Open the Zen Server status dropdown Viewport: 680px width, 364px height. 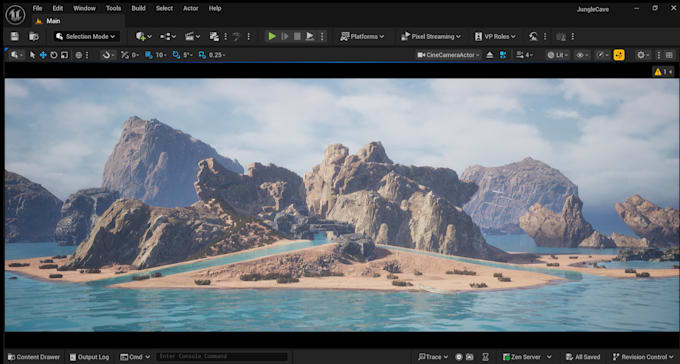click(x=527, y=357)
